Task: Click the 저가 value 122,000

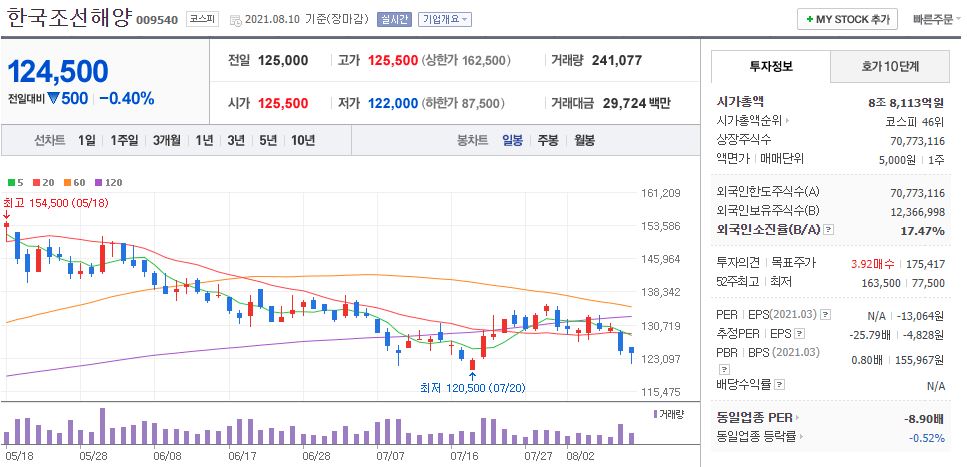Action: (393, 103)
